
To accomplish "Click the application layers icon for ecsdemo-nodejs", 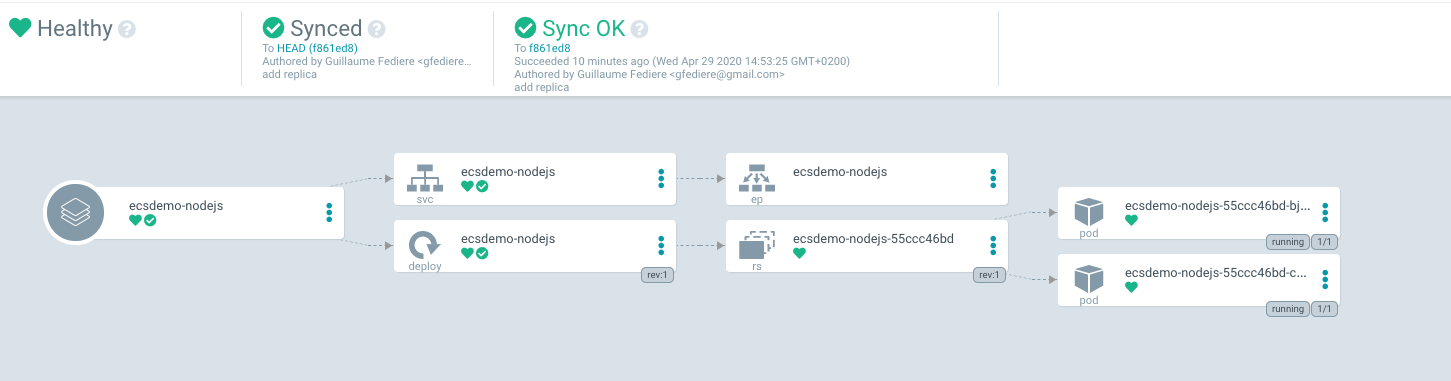I will point(75,212).
